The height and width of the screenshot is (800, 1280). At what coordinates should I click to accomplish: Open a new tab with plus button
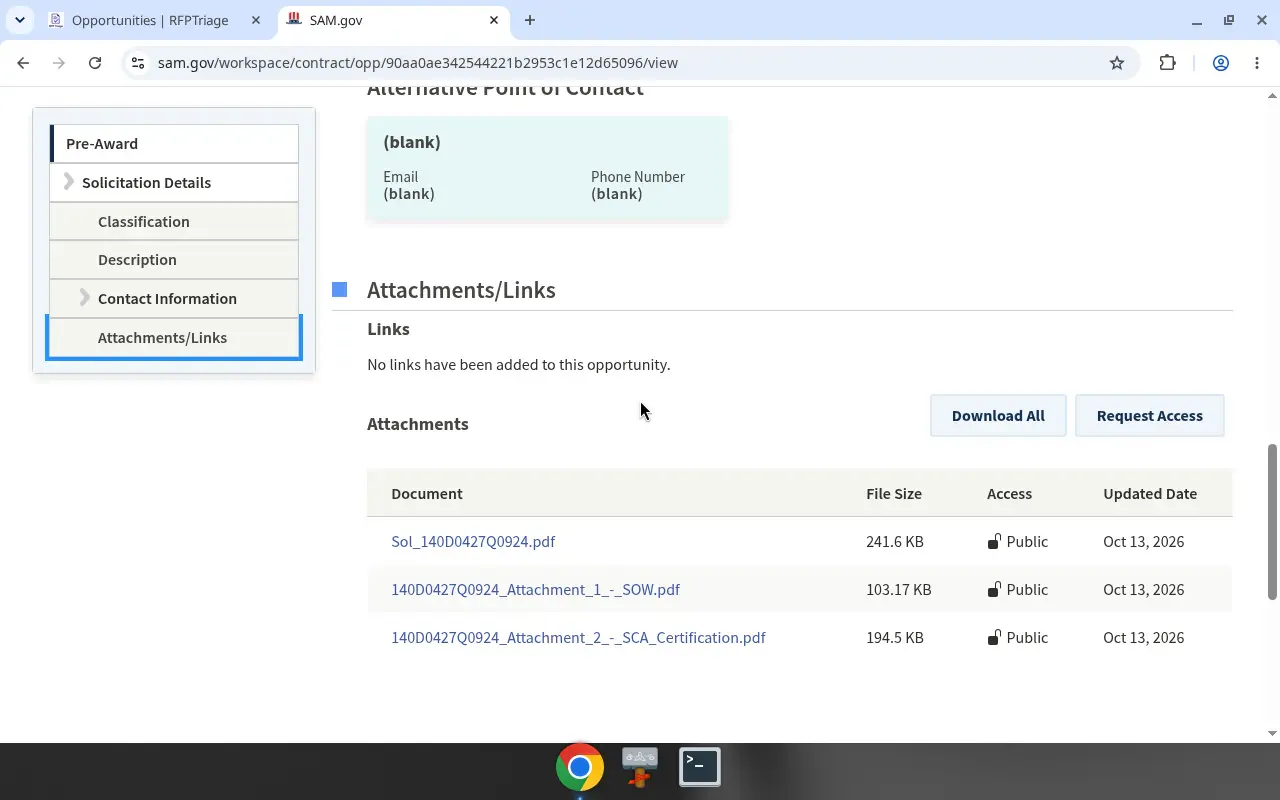pyautogui.click(x=530, y=20)
